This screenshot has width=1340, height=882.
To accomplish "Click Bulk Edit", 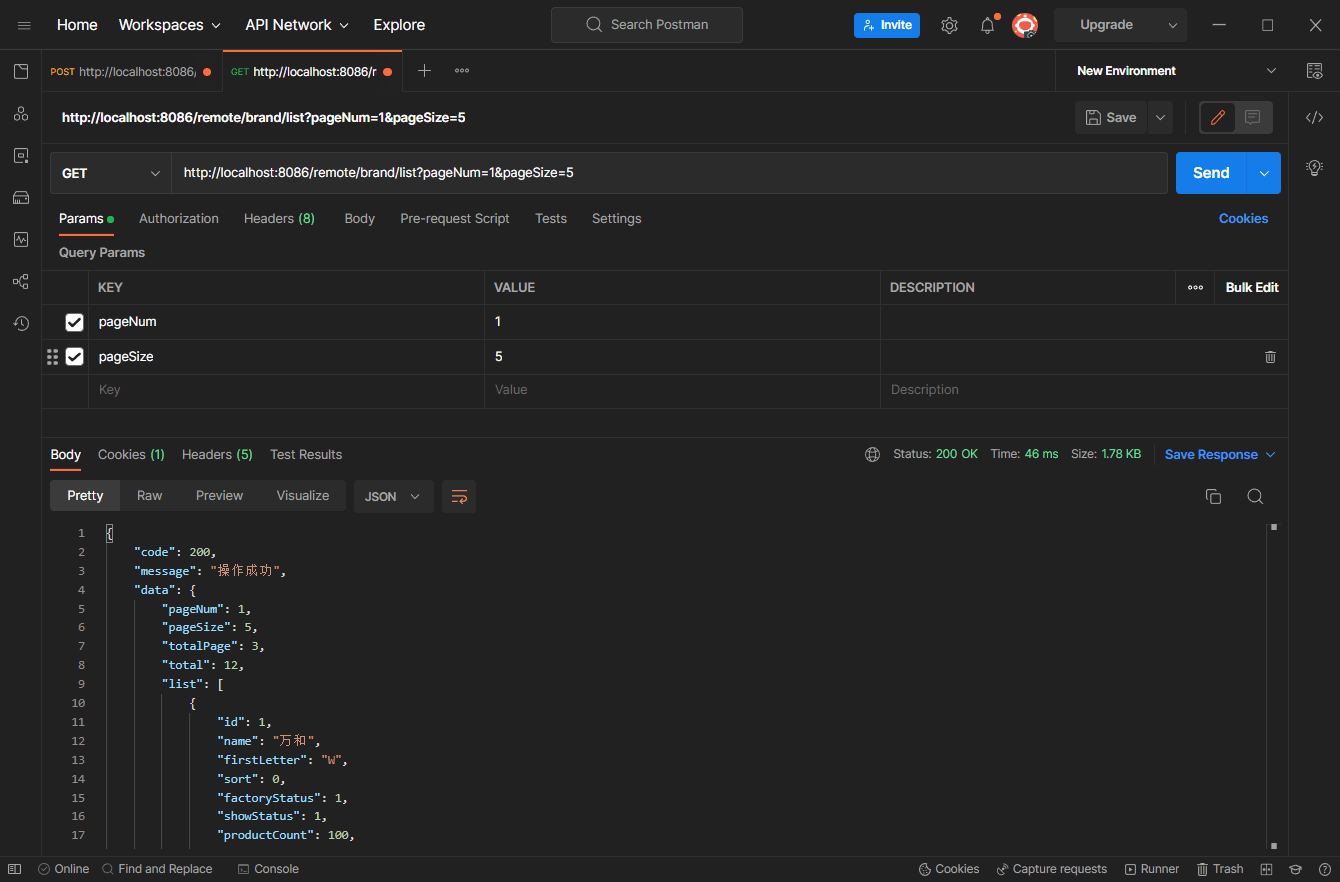I will [x=1252, y=287].
